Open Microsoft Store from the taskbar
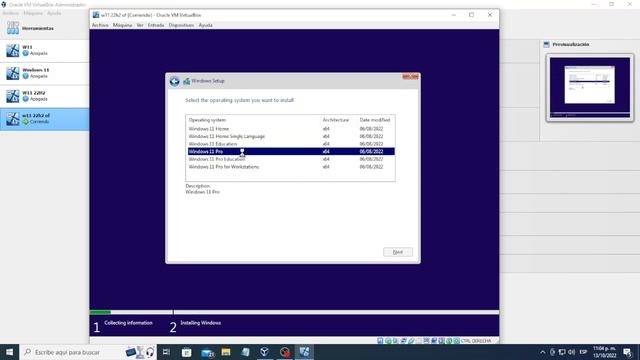The image size is (640, 360). 187,352
